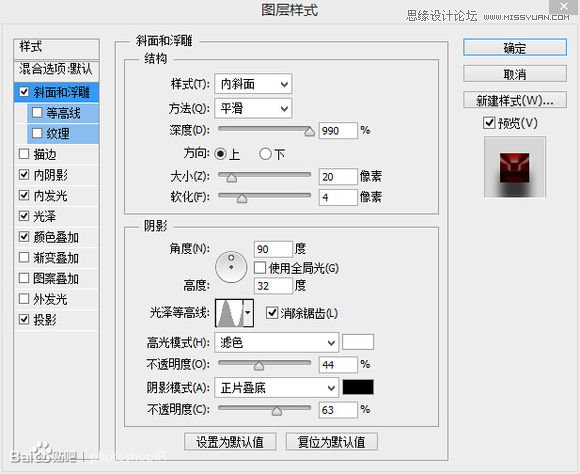Screen dimensions: 580x474
Task: Click the angle and altitude dial
Action: tap(231, 267)
